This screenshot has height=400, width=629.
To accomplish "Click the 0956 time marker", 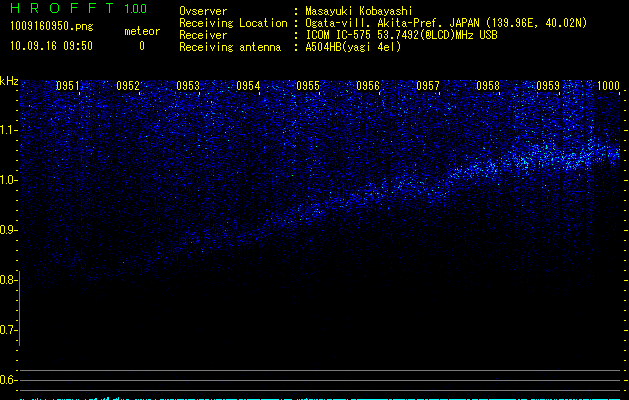I will point(368,86).
